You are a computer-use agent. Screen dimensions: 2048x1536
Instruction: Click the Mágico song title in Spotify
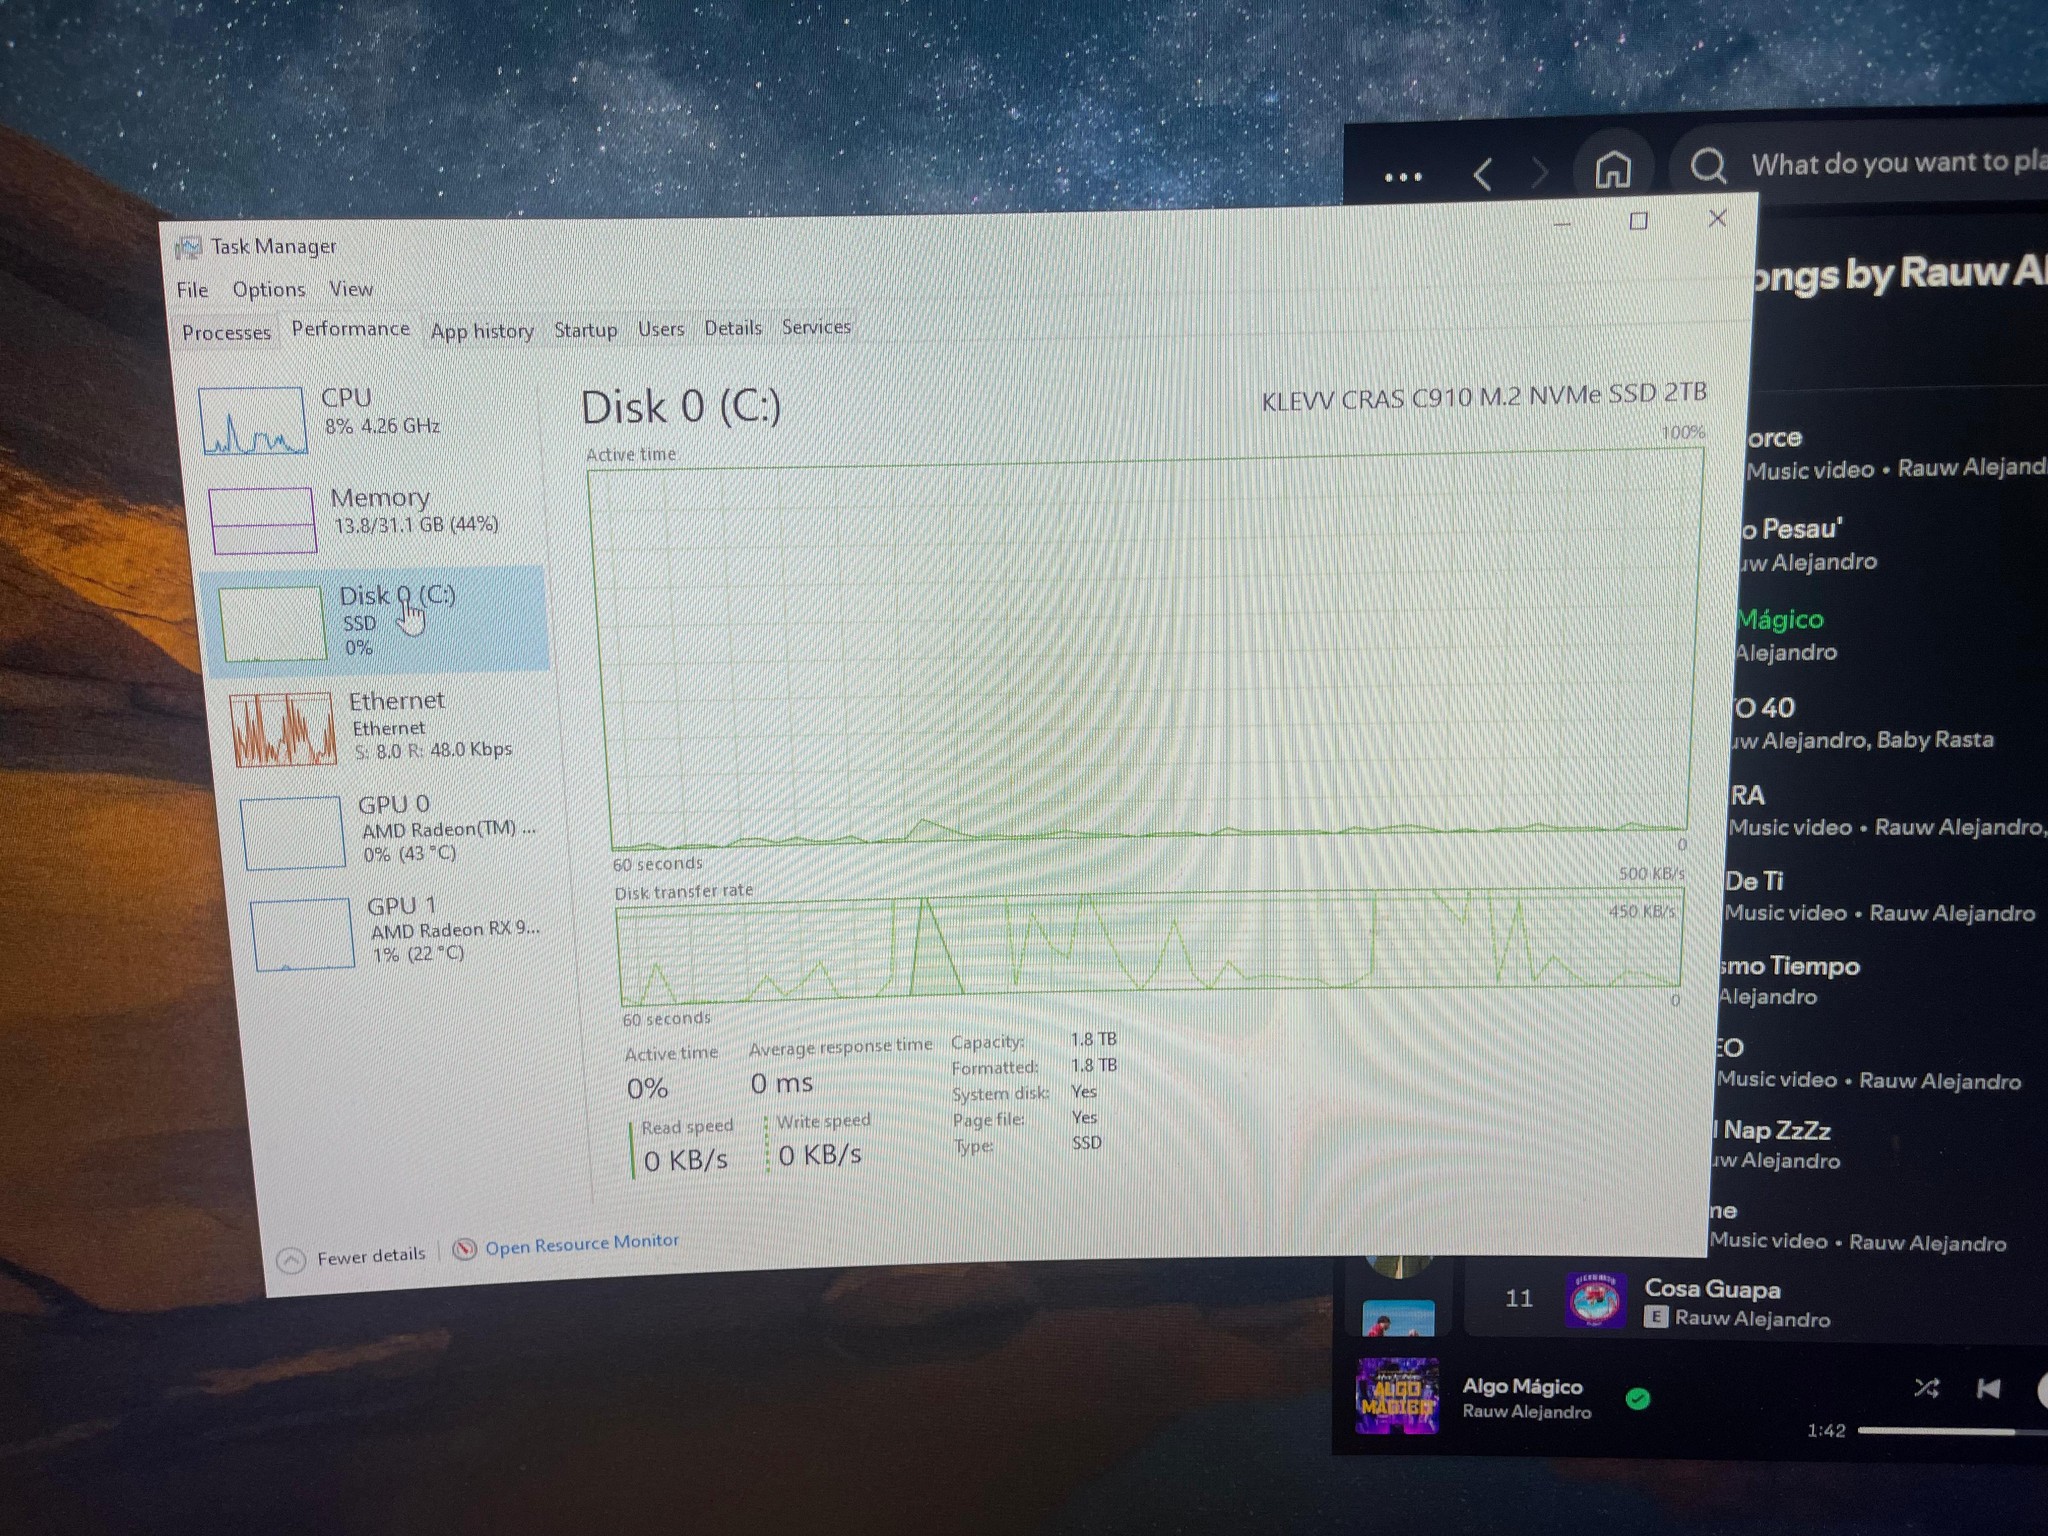[x=1780, y=620]
